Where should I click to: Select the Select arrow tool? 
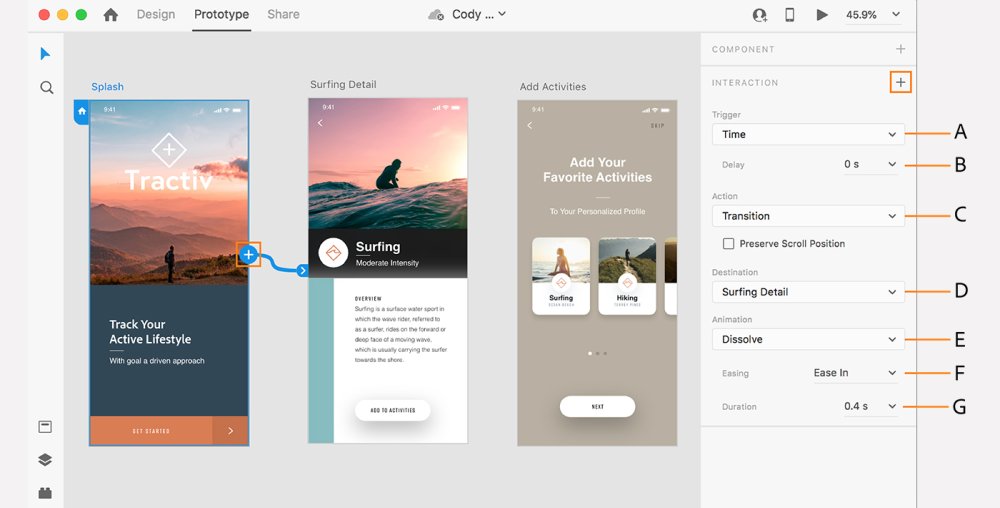click(45, 54)
